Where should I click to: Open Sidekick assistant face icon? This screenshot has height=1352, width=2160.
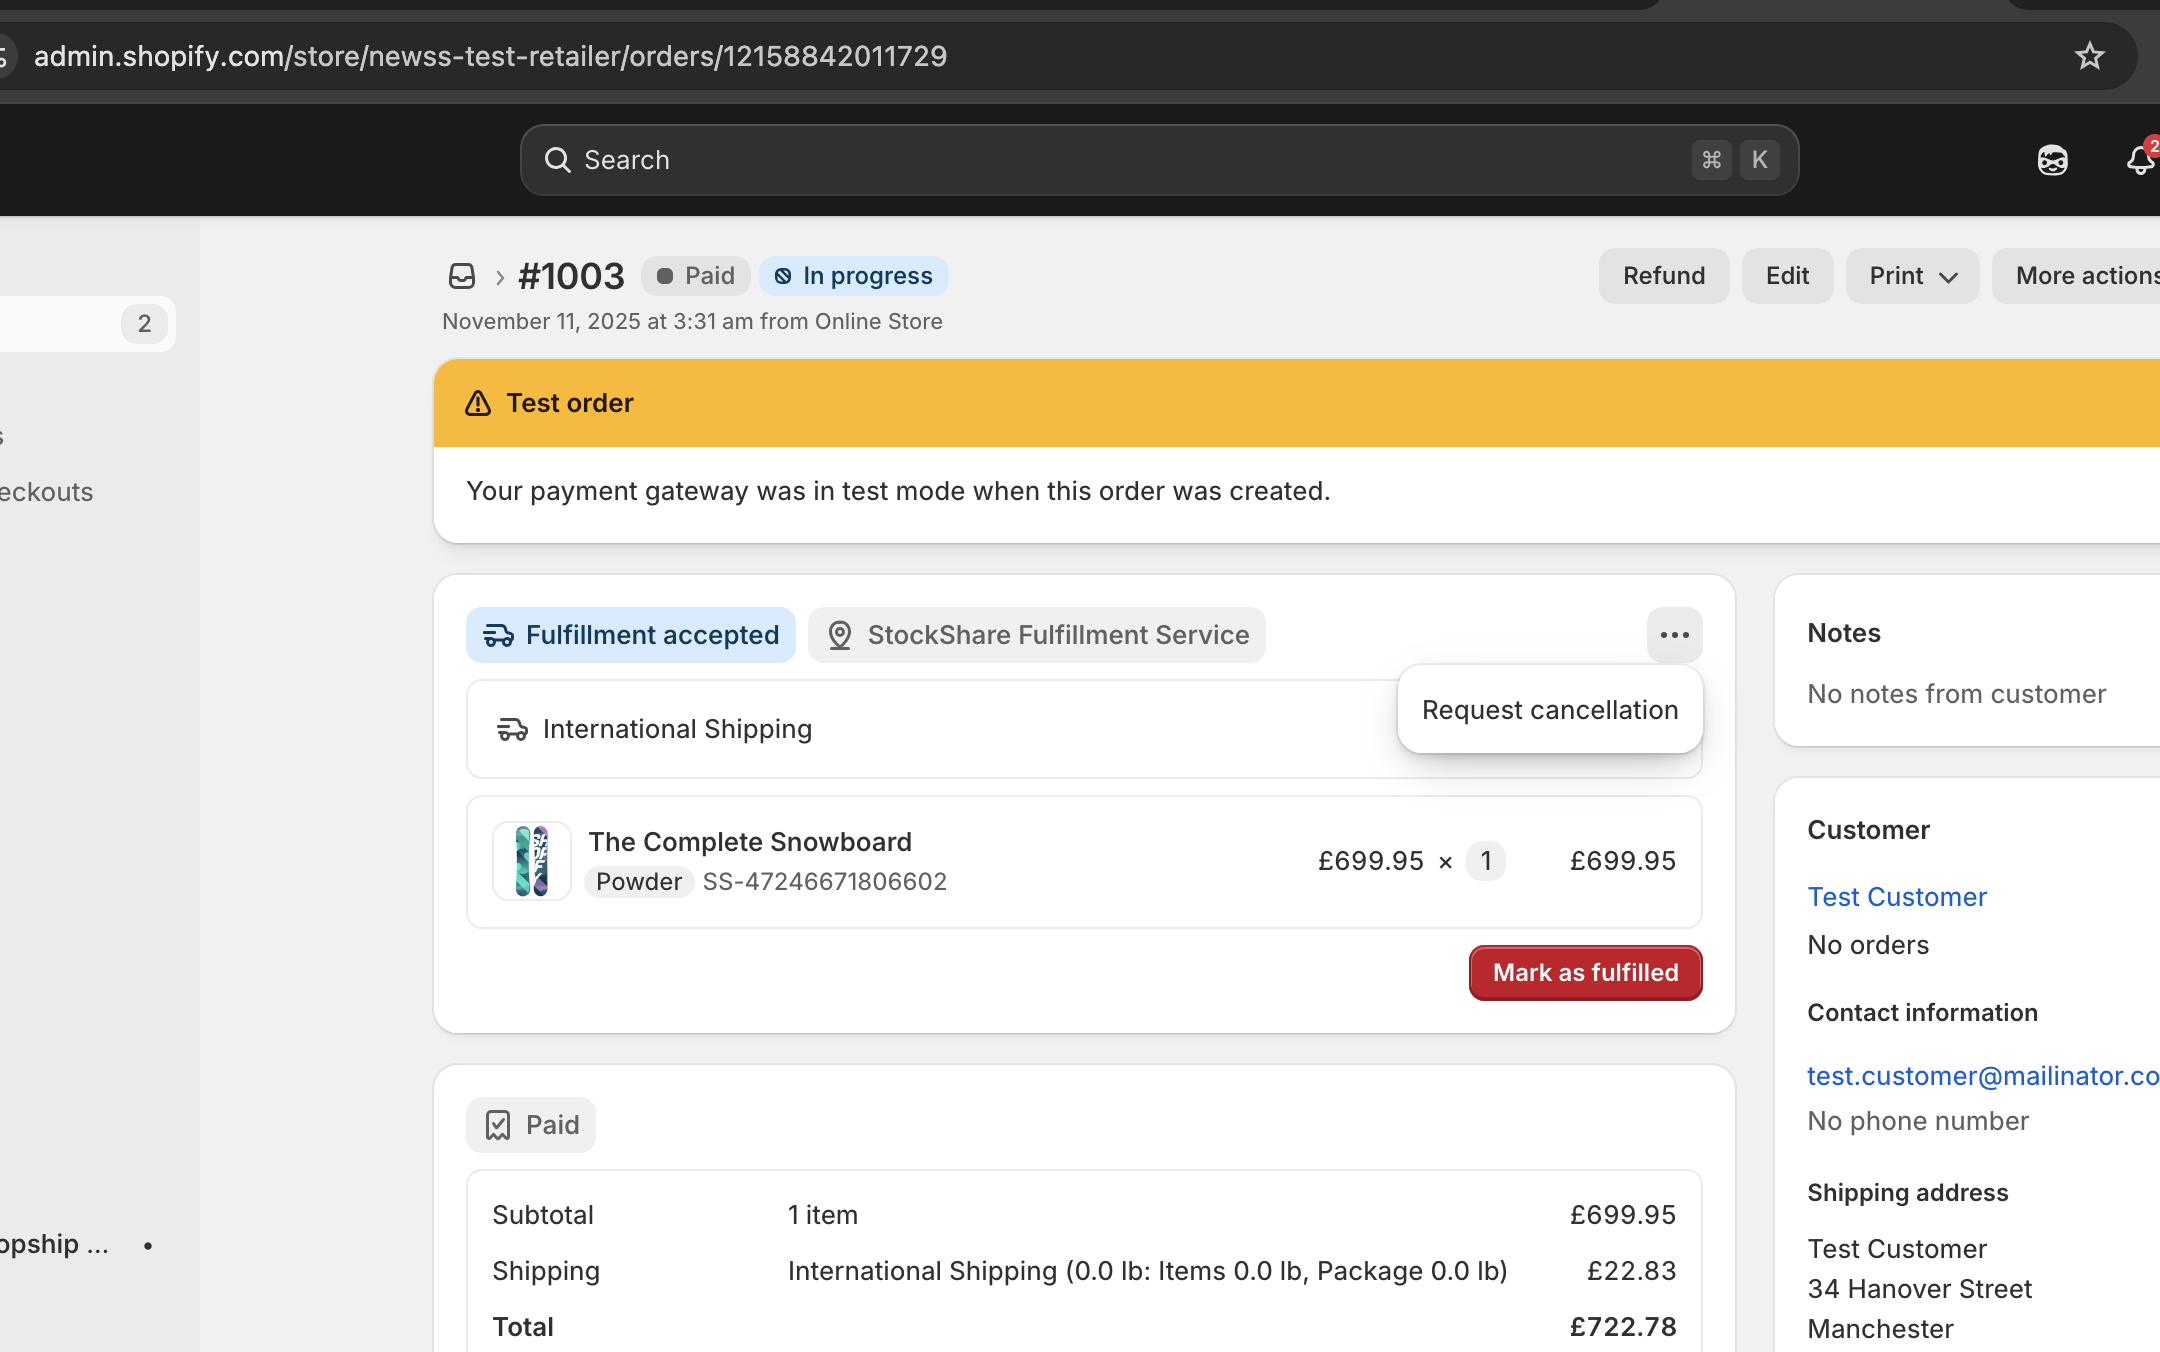(2052, 160)
